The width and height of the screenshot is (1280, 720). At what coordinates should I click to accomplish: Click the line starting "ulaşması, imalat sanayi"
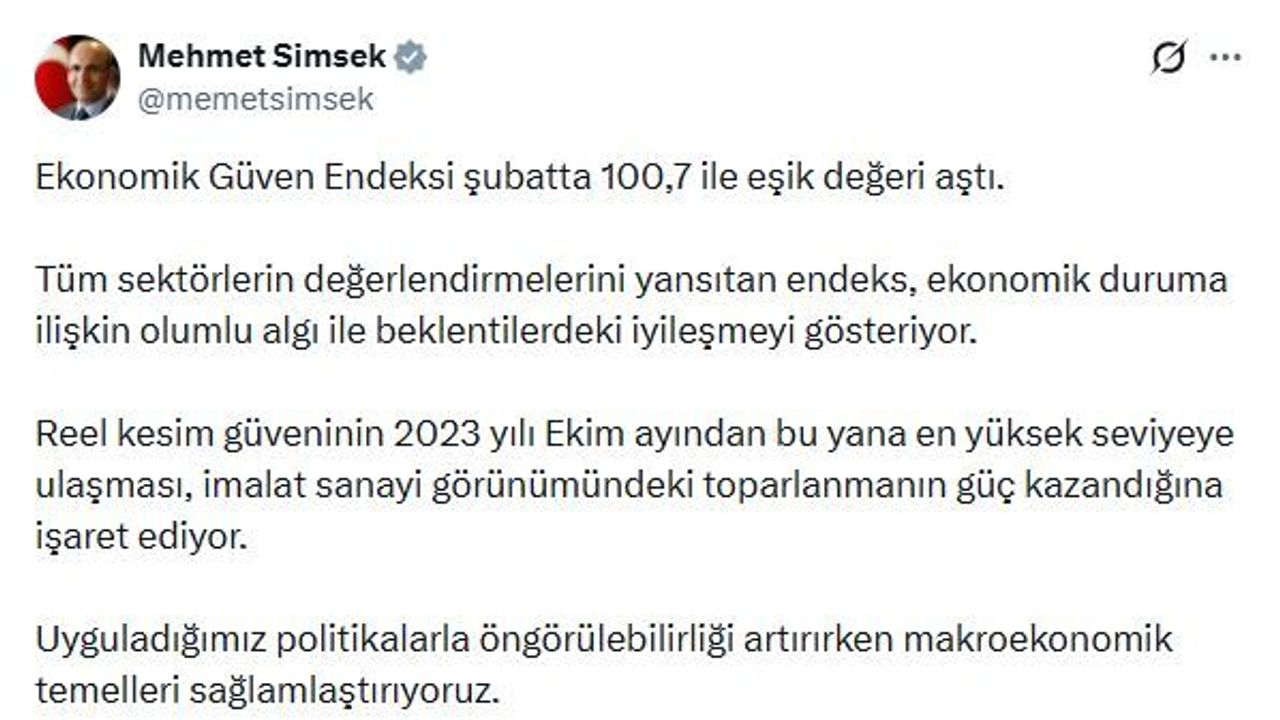(x=630, y=486)
